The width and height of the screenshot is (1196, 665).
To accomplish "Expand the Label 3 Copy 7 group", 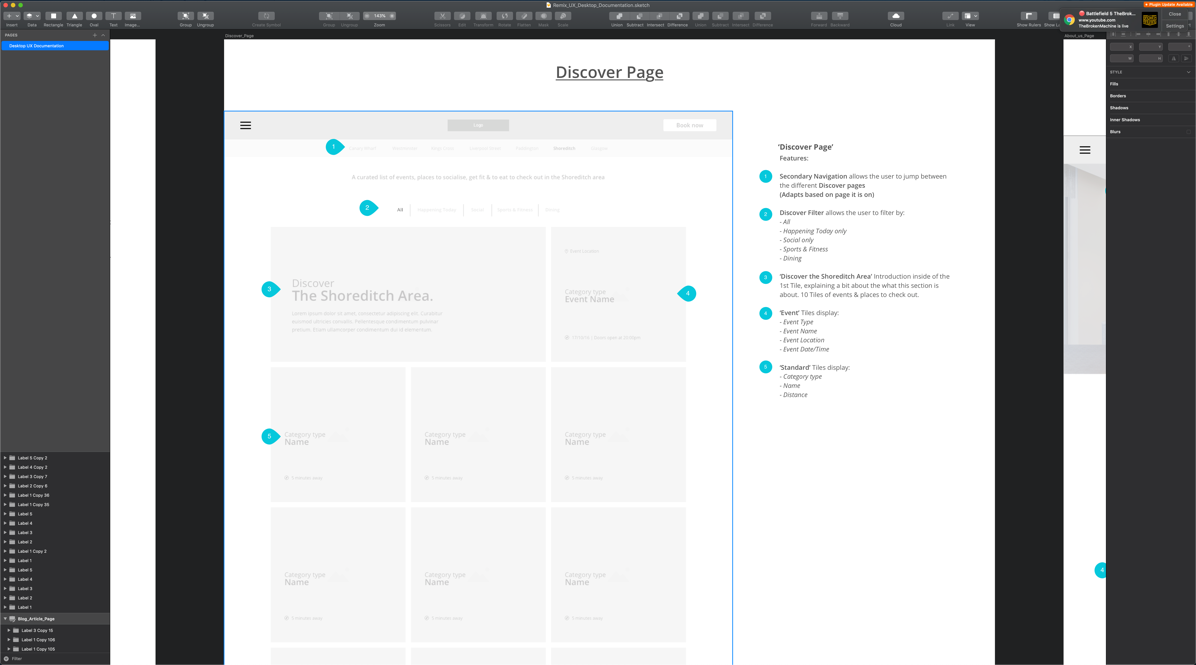I will click(x=5, y=477).
